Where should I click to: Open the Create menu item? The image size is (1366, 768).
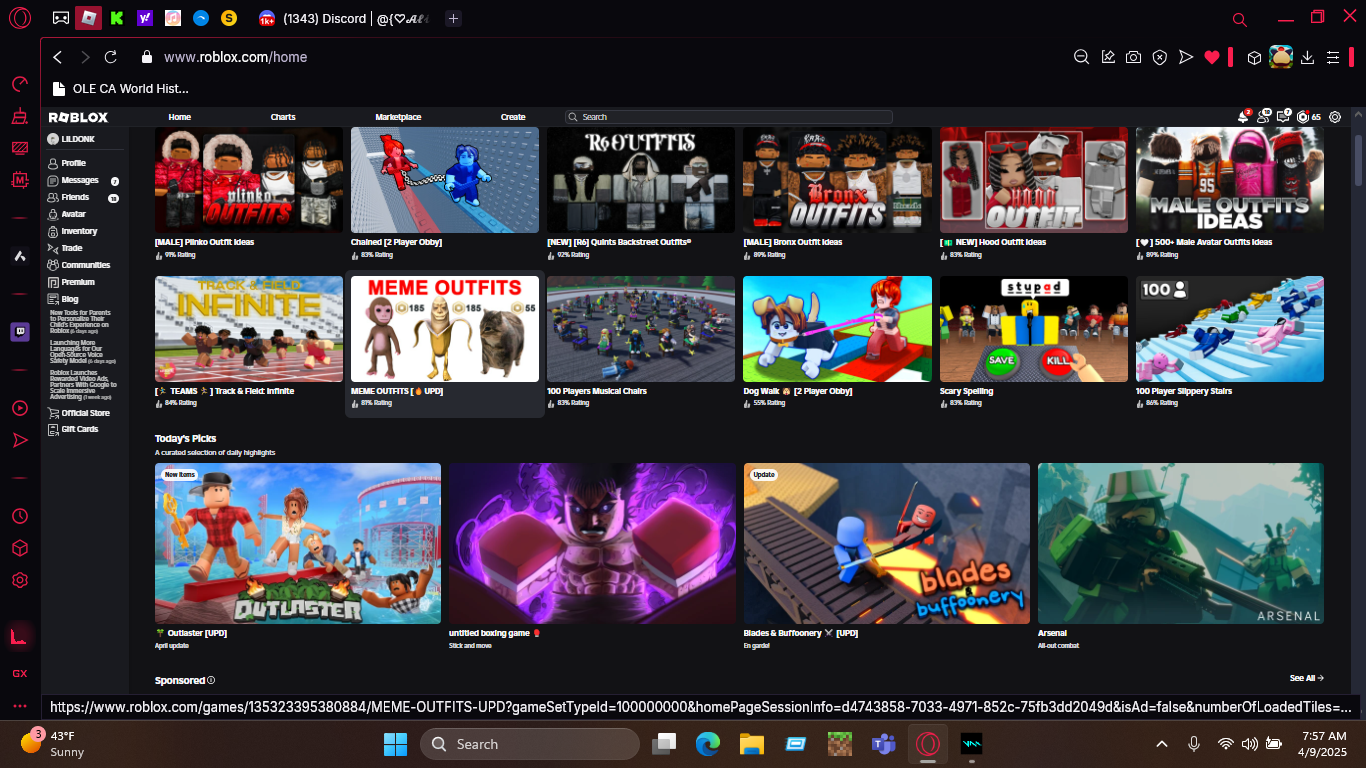513,117
